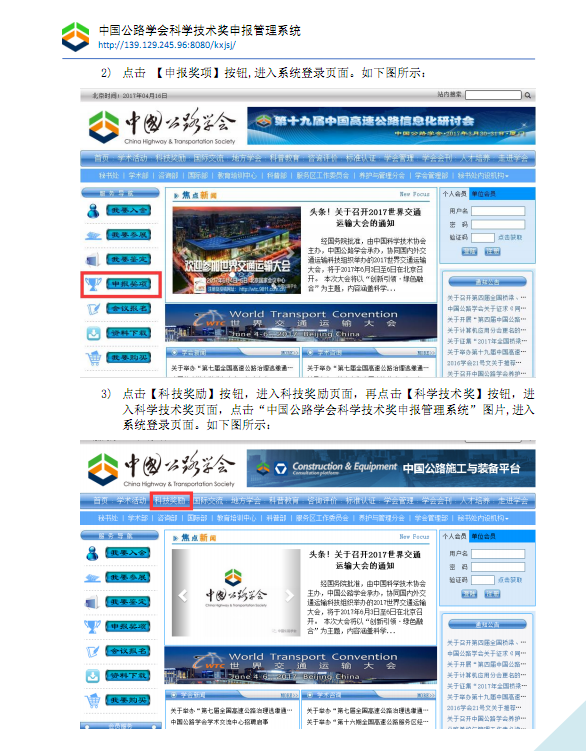Viewport: 586px width, 751px height.
Task: Click the 站内搜索 text input field
Action: [x=493, y=95]
